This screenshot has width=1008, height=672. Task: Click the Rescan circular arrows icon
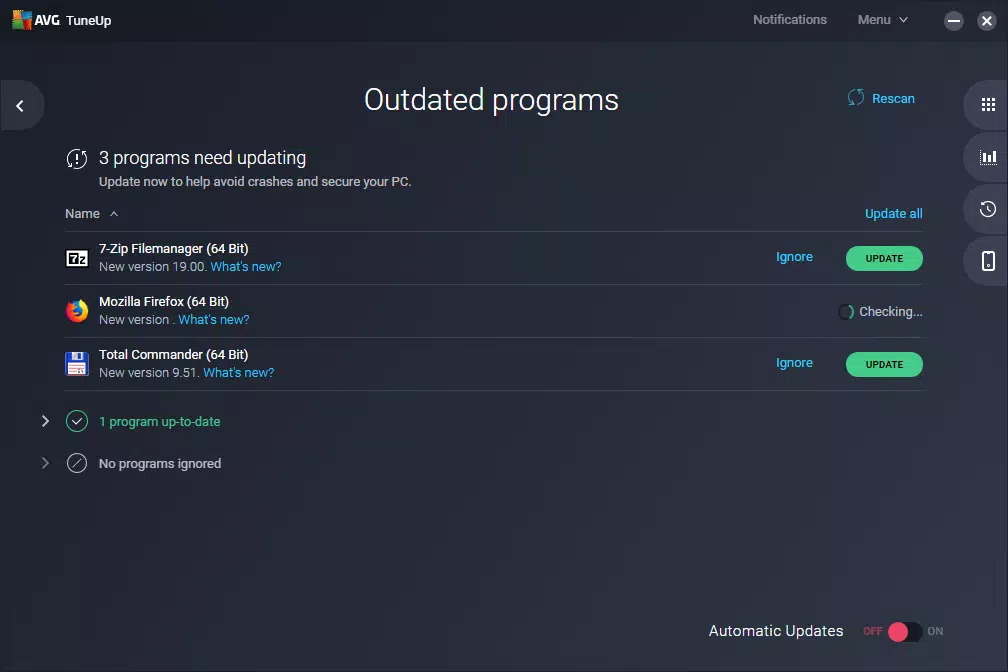coord(856,98)
